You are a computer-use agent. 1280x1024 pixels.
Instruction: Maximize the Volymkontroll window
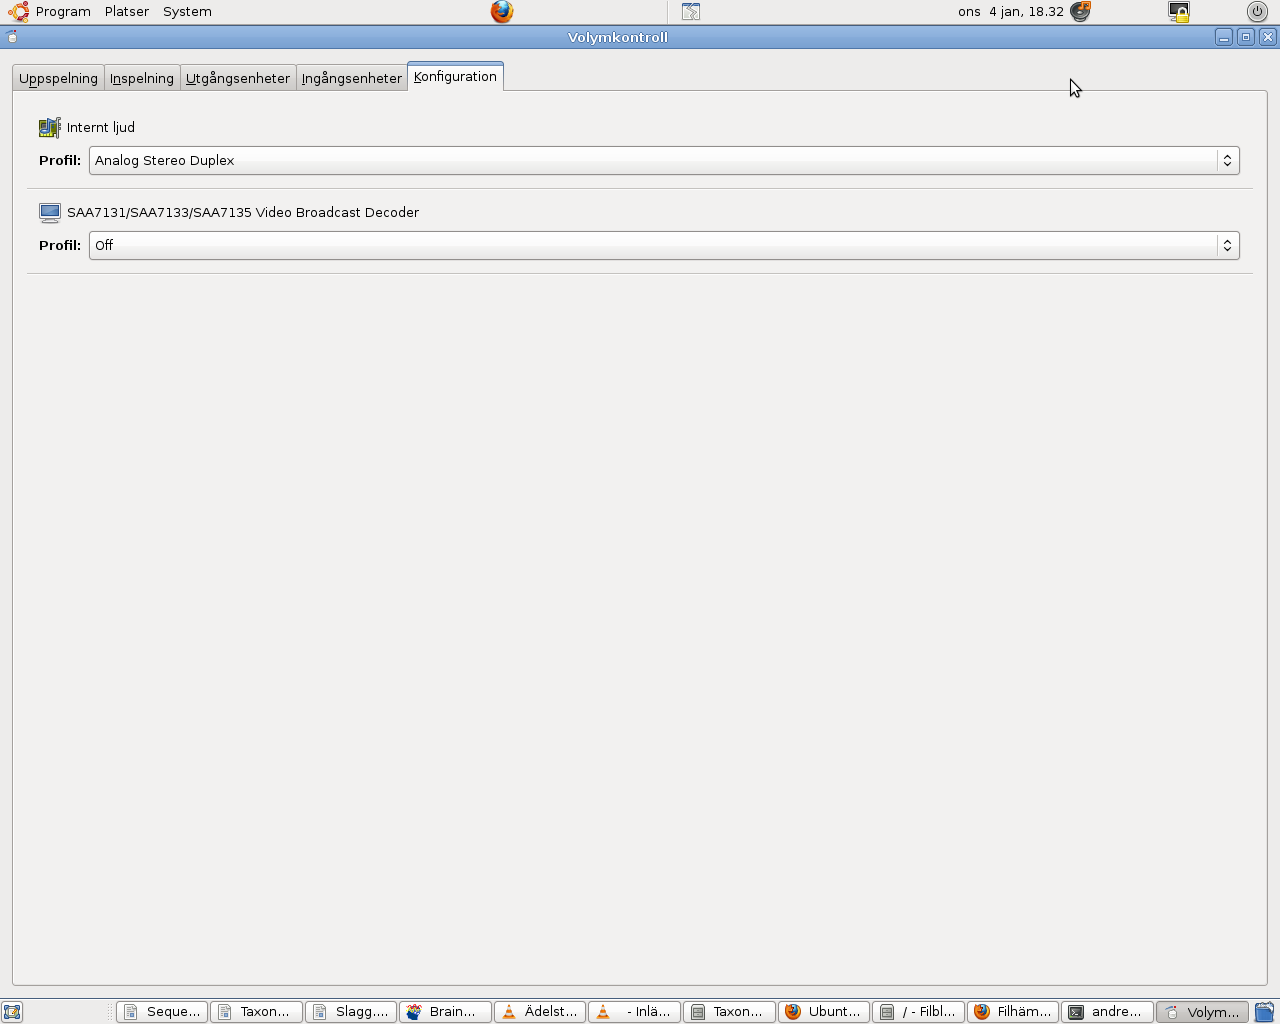(1246, 37)
